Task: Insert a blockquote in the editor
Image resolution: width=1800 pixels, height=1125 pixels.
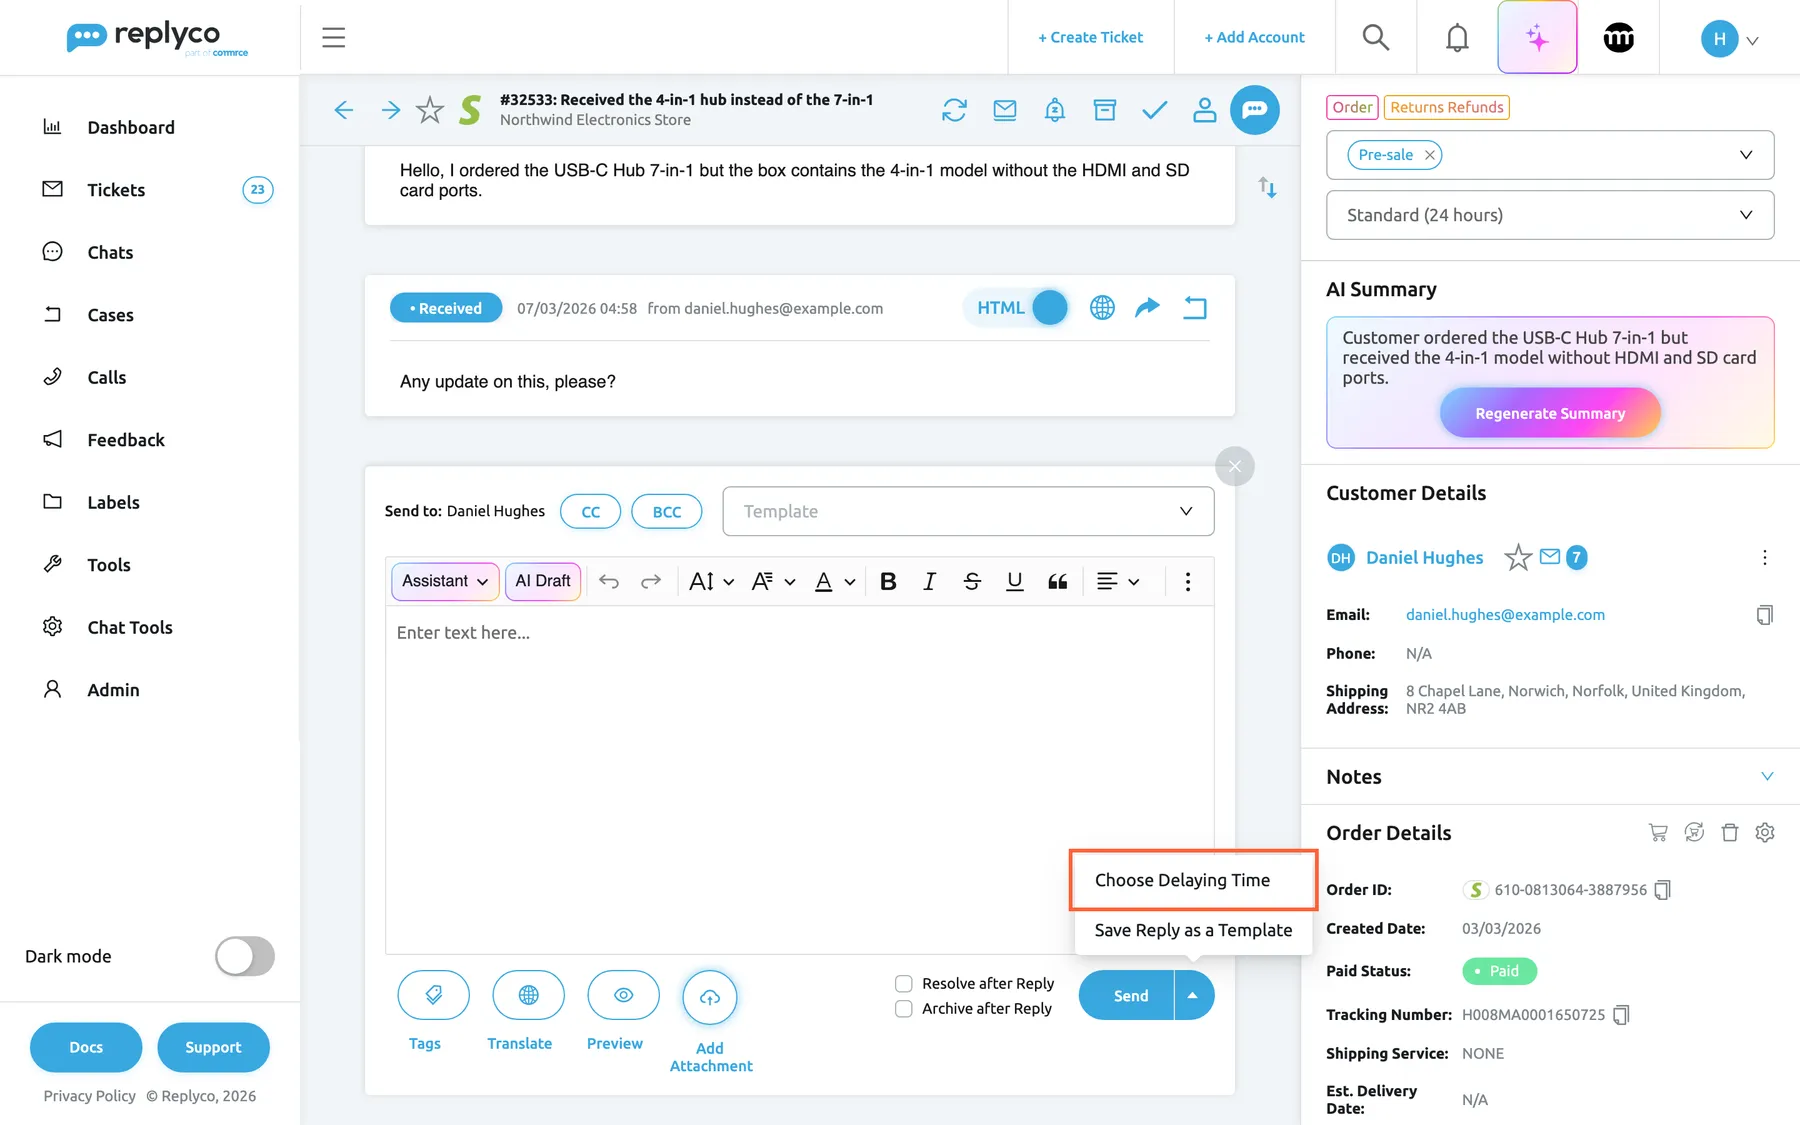Action: click(x=1057, y=582)
